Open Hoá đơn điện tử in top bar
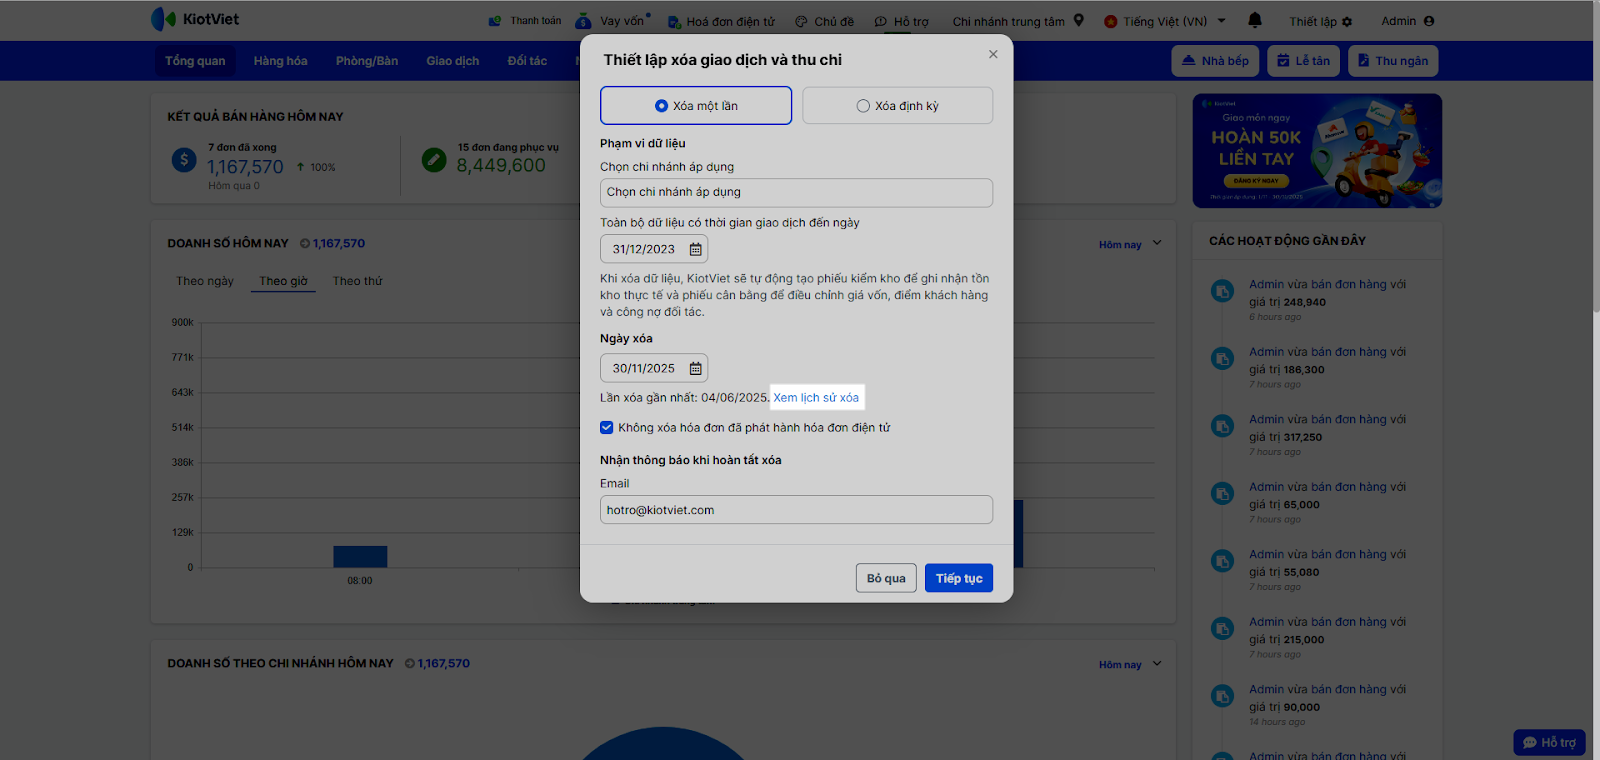 722,21
